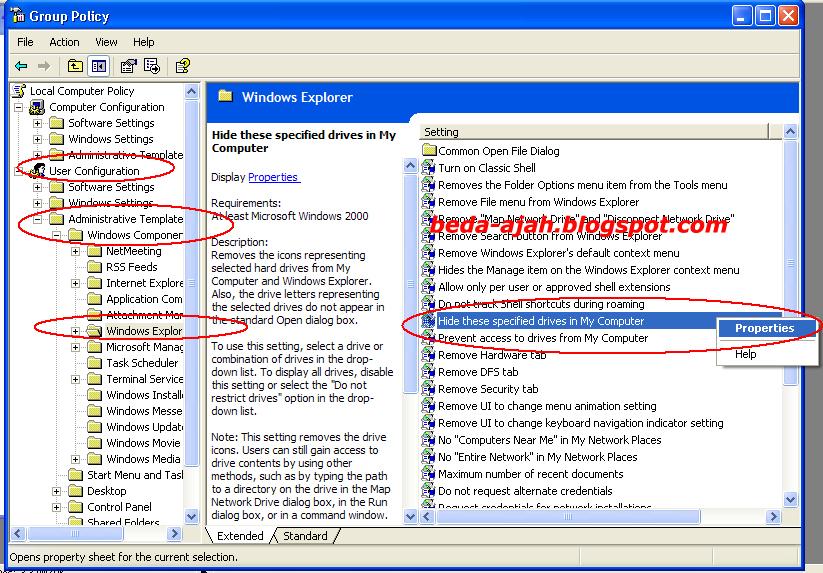Click the Remove Hardware tab policy icon
Screen dimensions: 823x573
(x=428, y=355)
